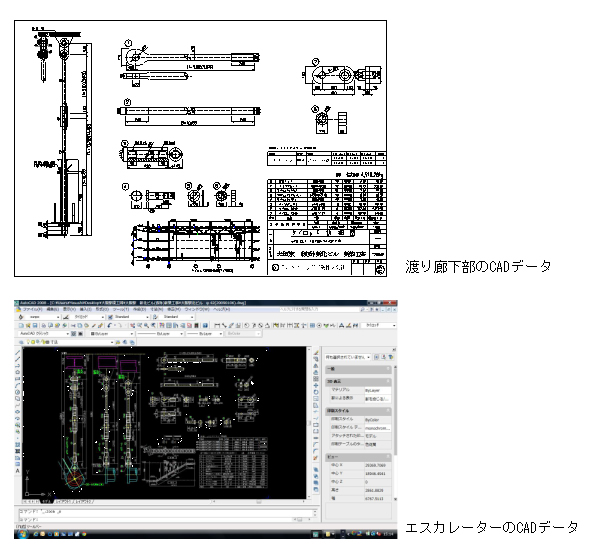Open the layer list dropdown
Image resolution: width=600 pixels, height=550 pixels.
[68, 342]
